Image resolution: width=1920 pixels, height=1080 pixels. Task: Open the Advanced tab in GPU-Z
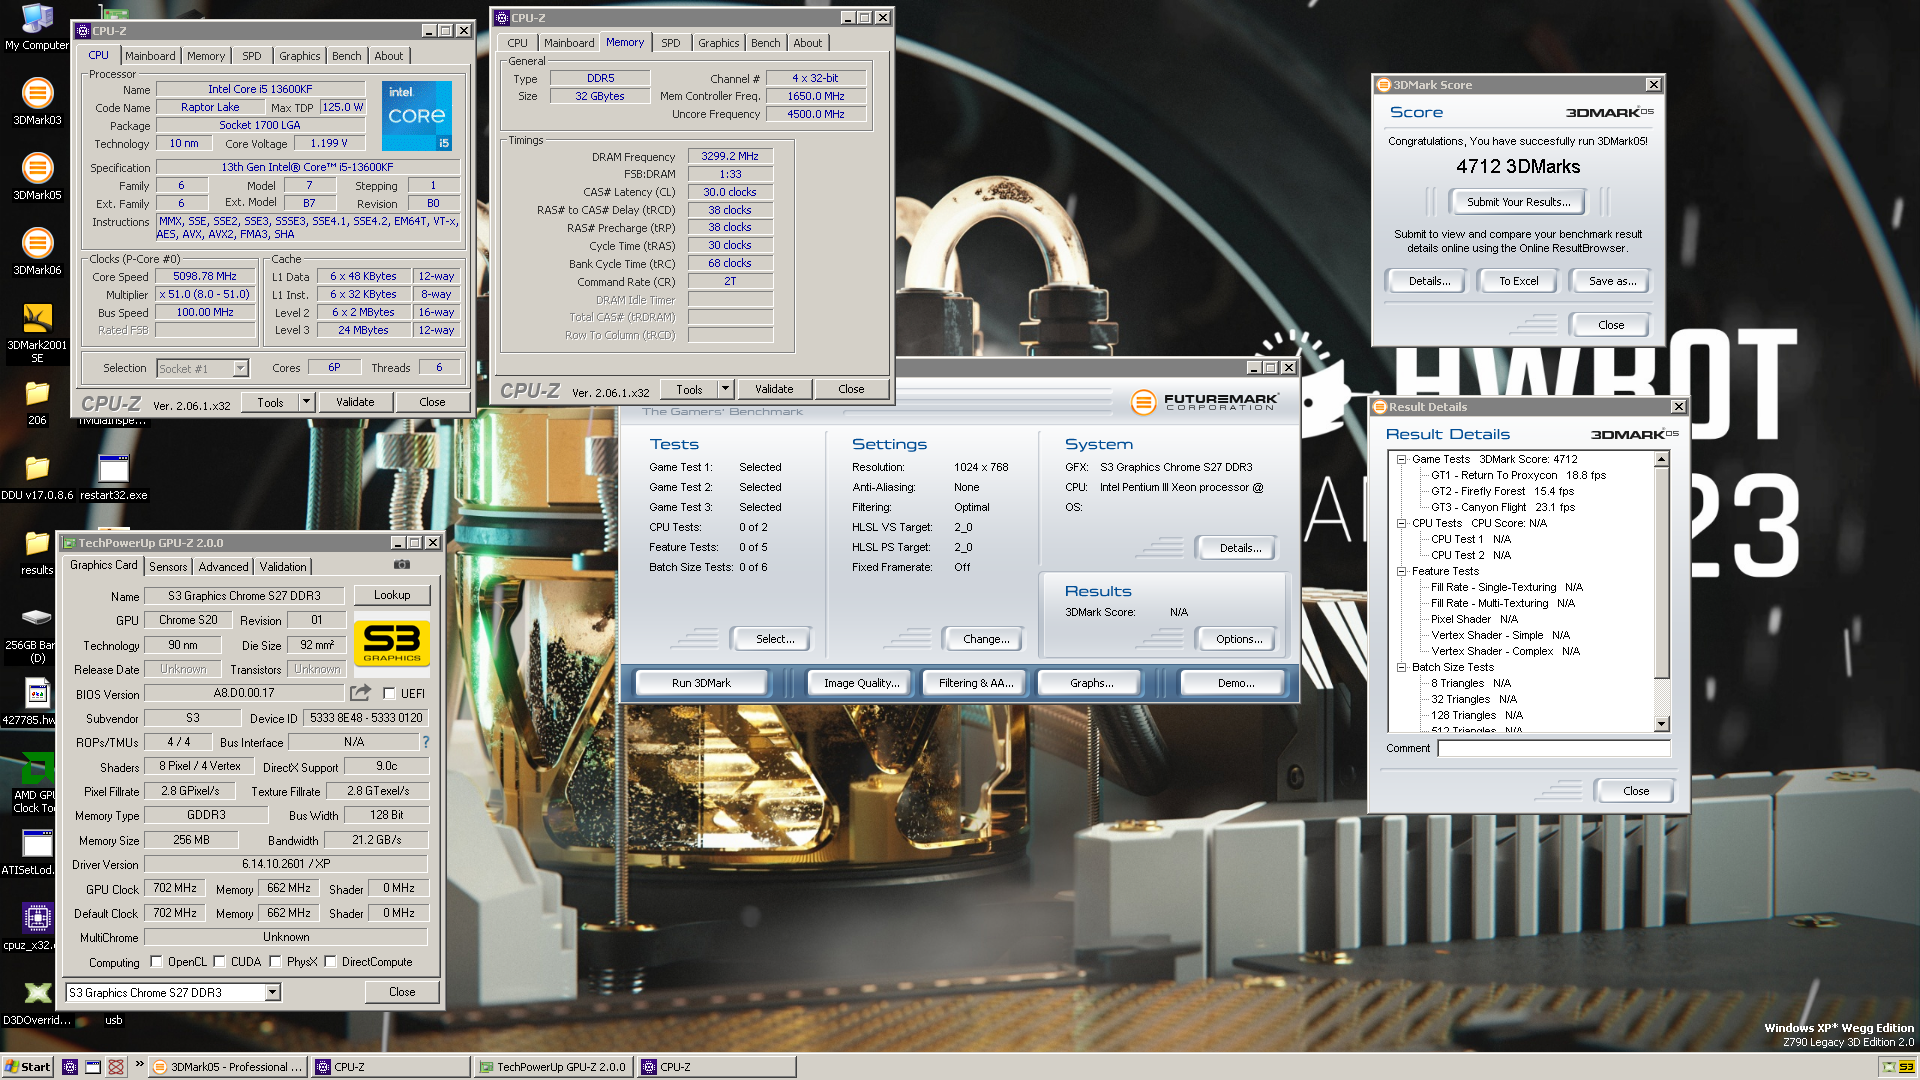[x=223, y=567]
